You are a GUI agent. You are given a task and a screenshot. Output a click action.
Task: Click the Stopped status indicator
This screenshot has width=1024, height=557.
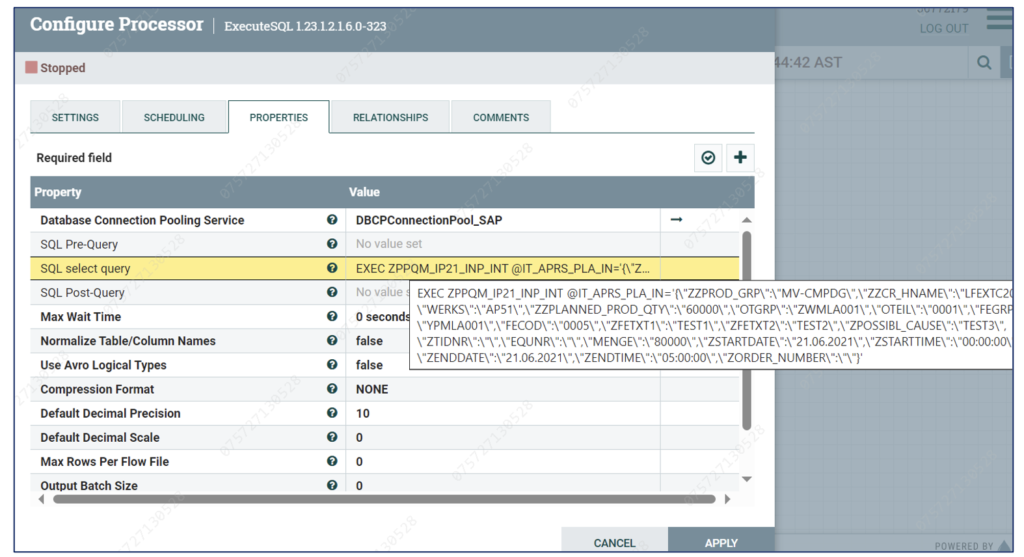[56, 68]
